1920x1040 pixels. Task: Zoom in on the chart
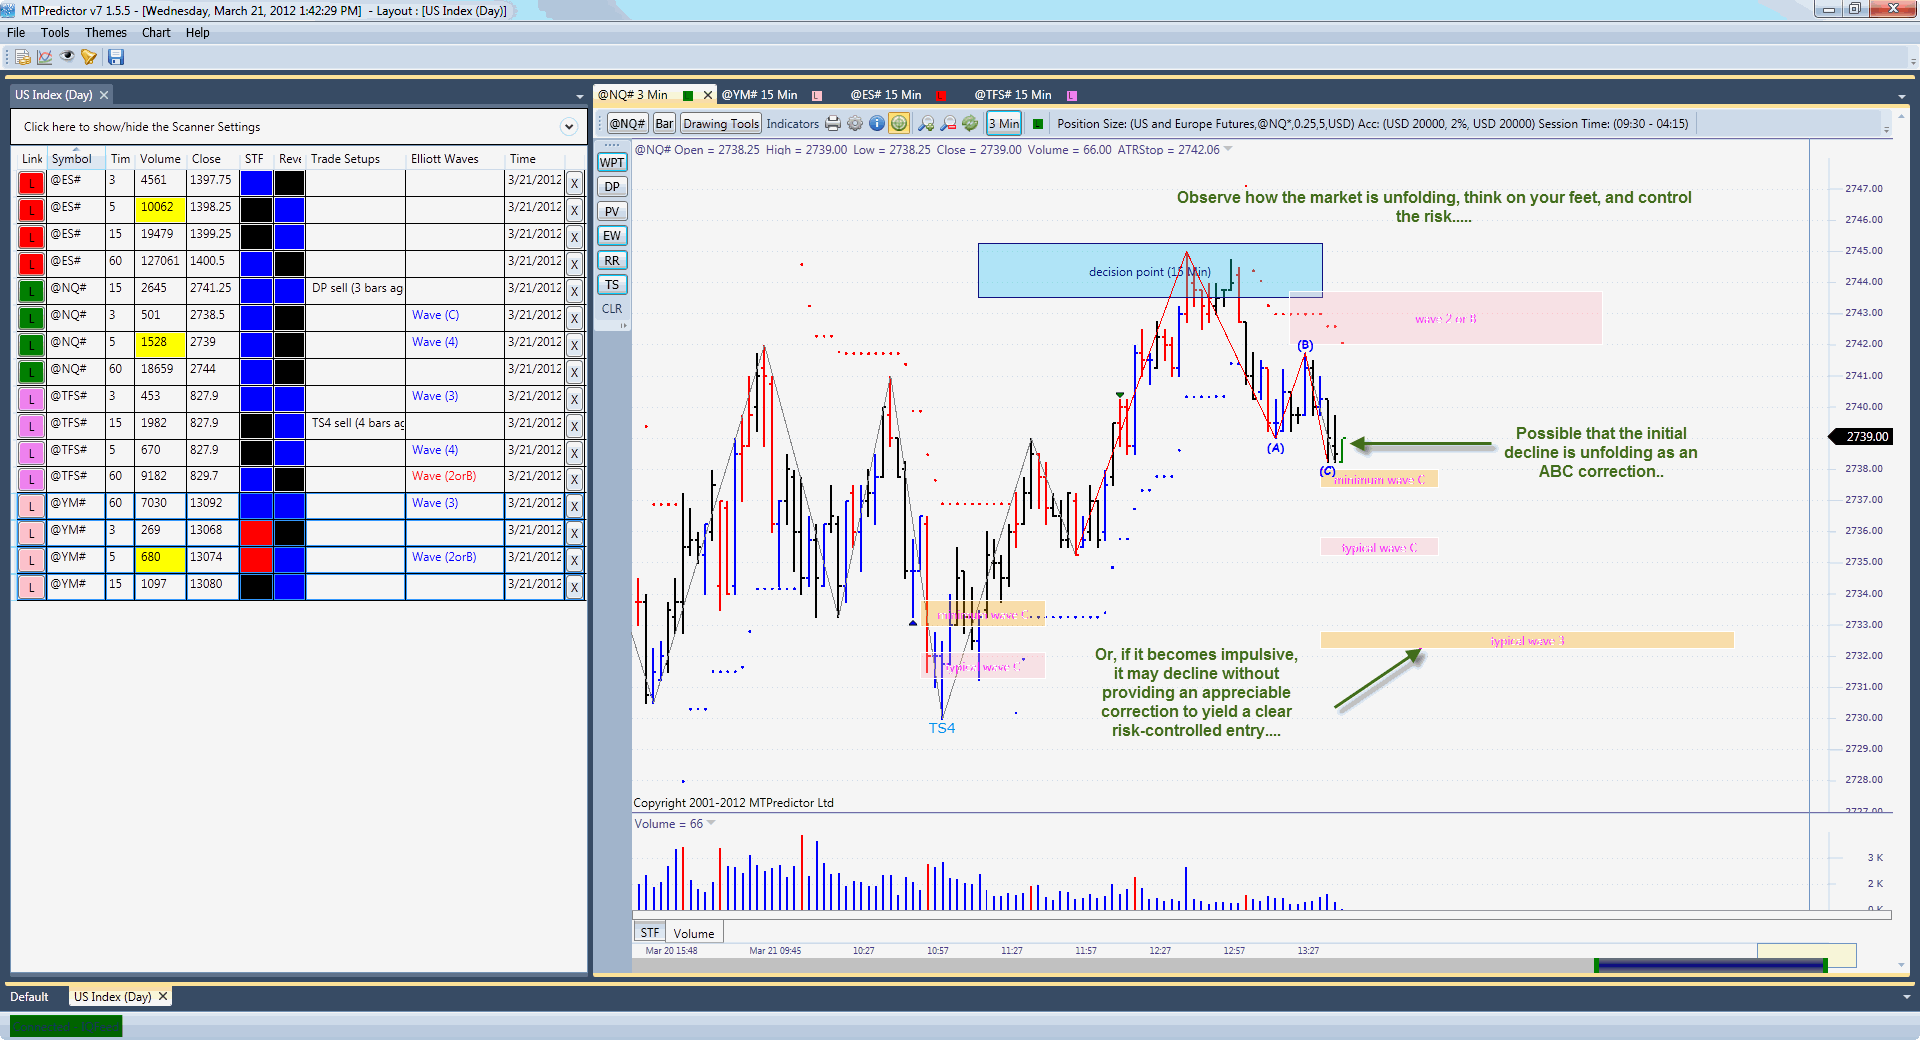coord(926,124)
